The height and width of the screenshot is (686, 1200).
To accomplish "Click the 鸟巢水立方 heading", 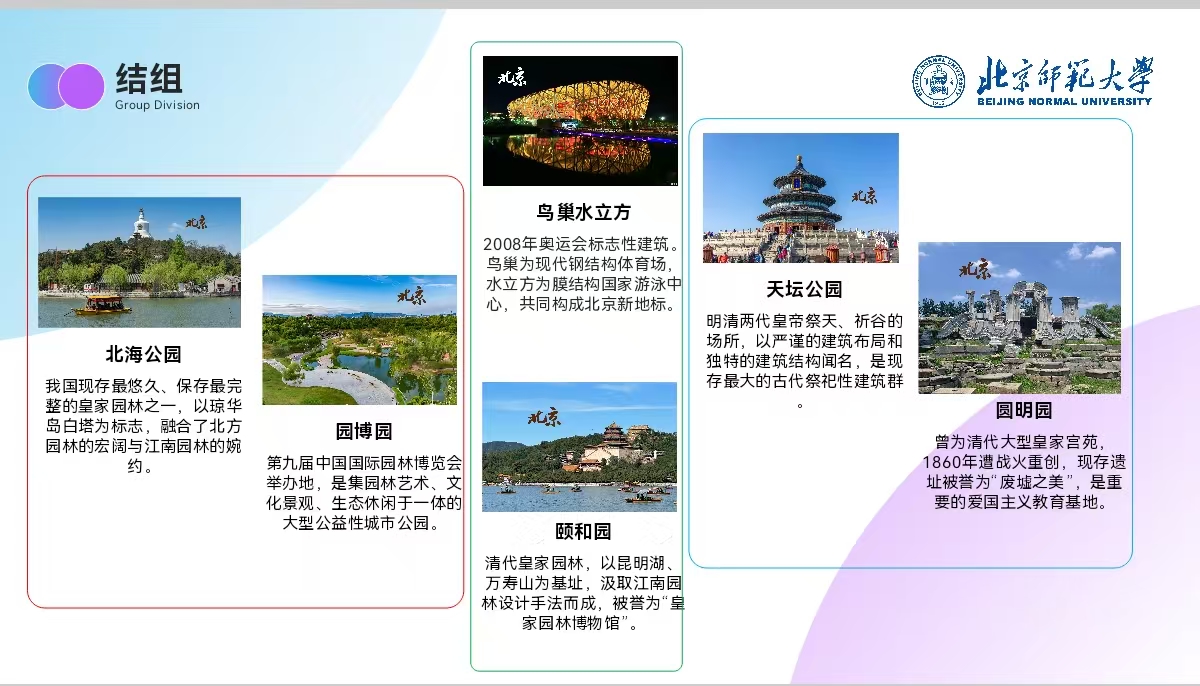I will (583, 212).
